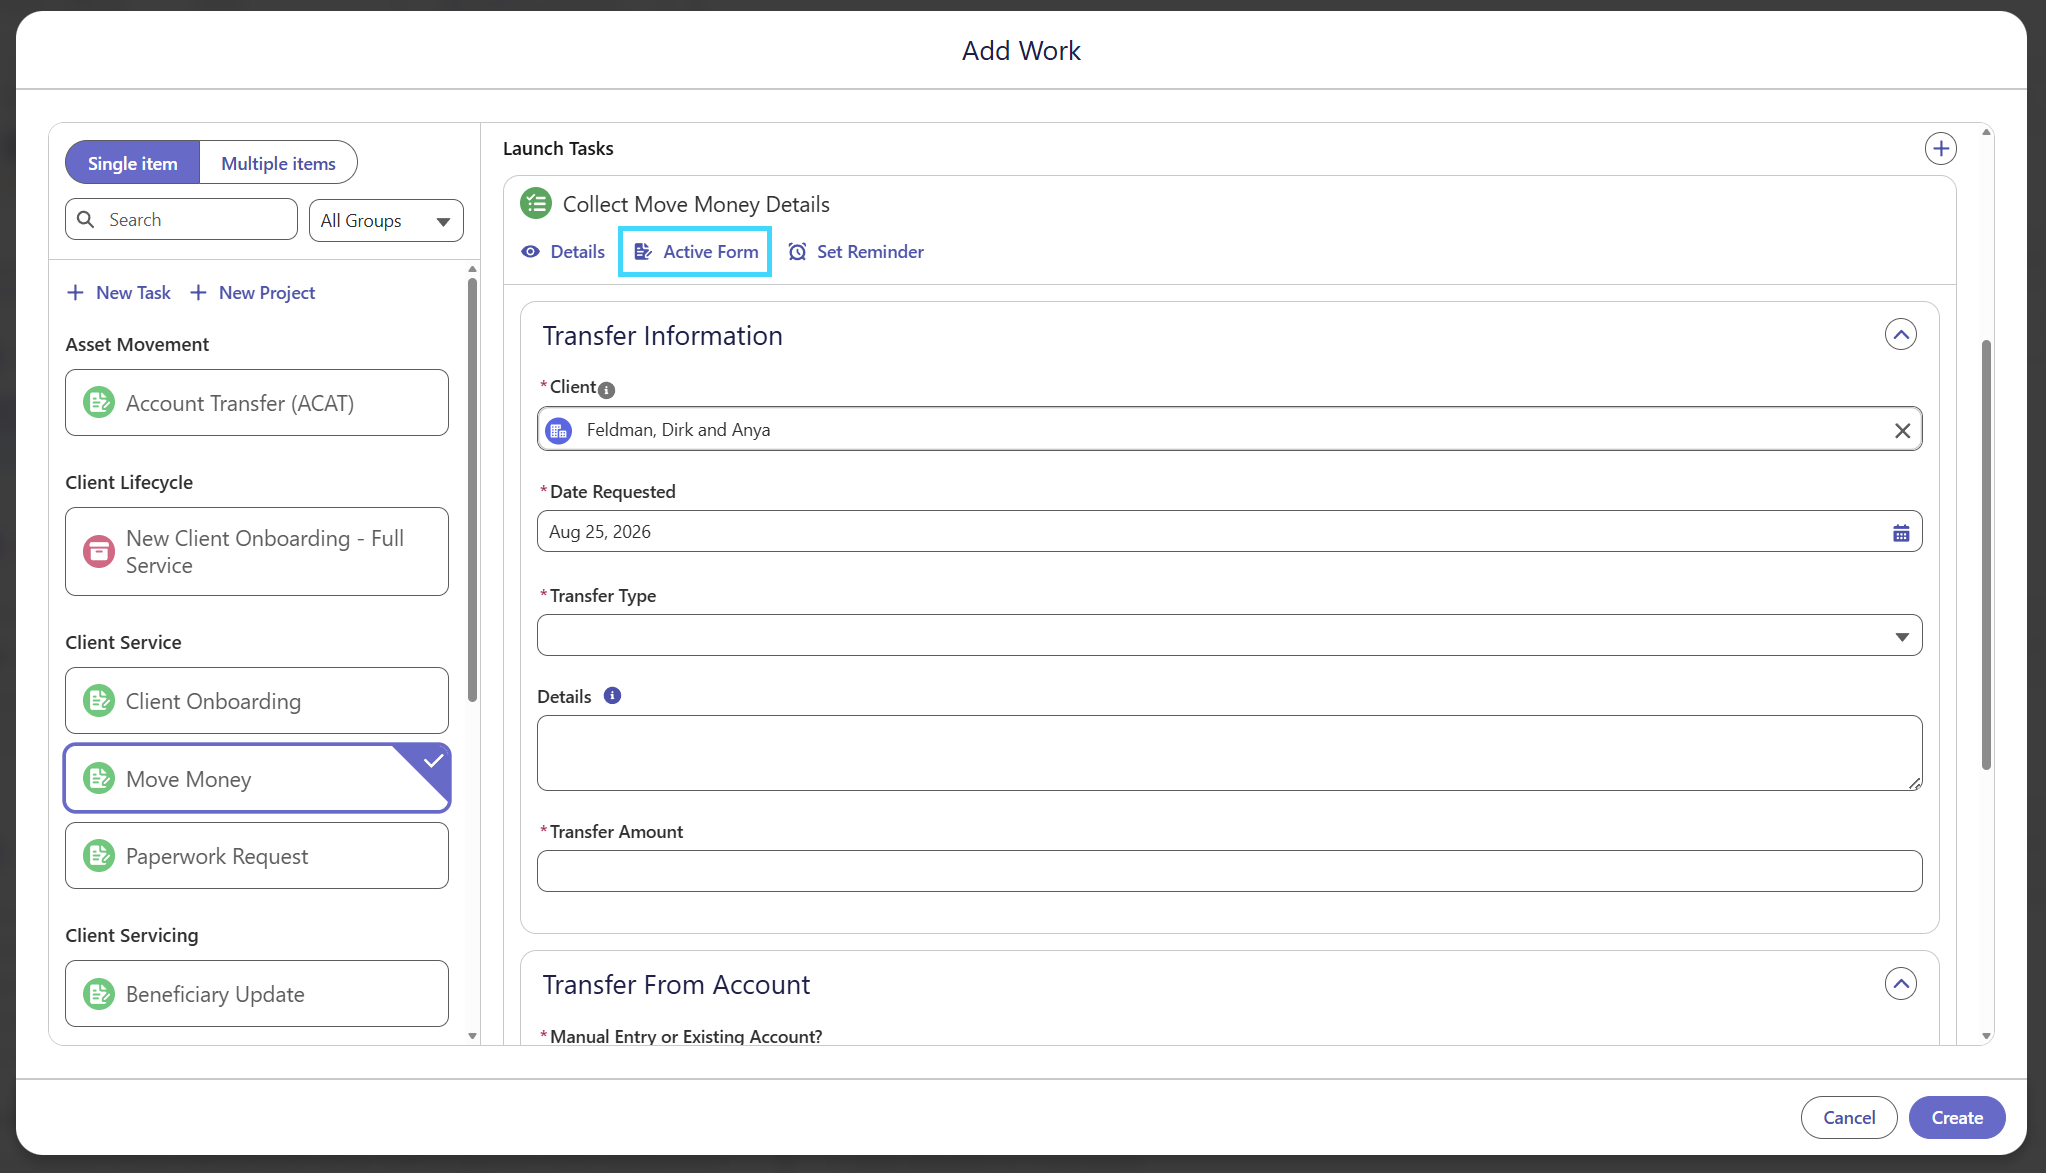
Task: Click the Details field info icon
Action: 612,696
